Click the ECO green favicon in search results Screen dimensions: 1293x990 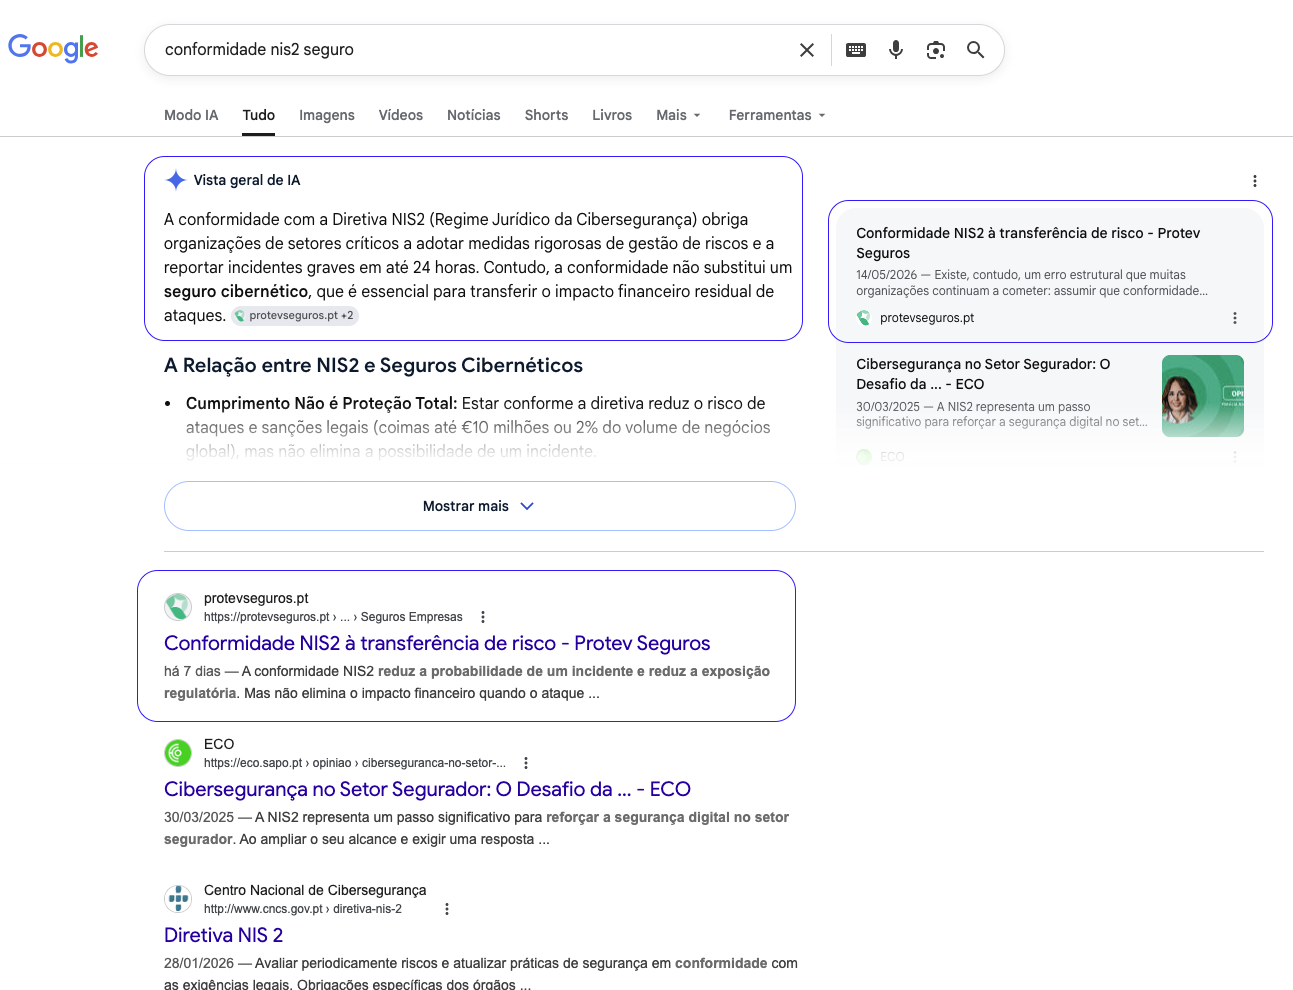coord(178,752)
